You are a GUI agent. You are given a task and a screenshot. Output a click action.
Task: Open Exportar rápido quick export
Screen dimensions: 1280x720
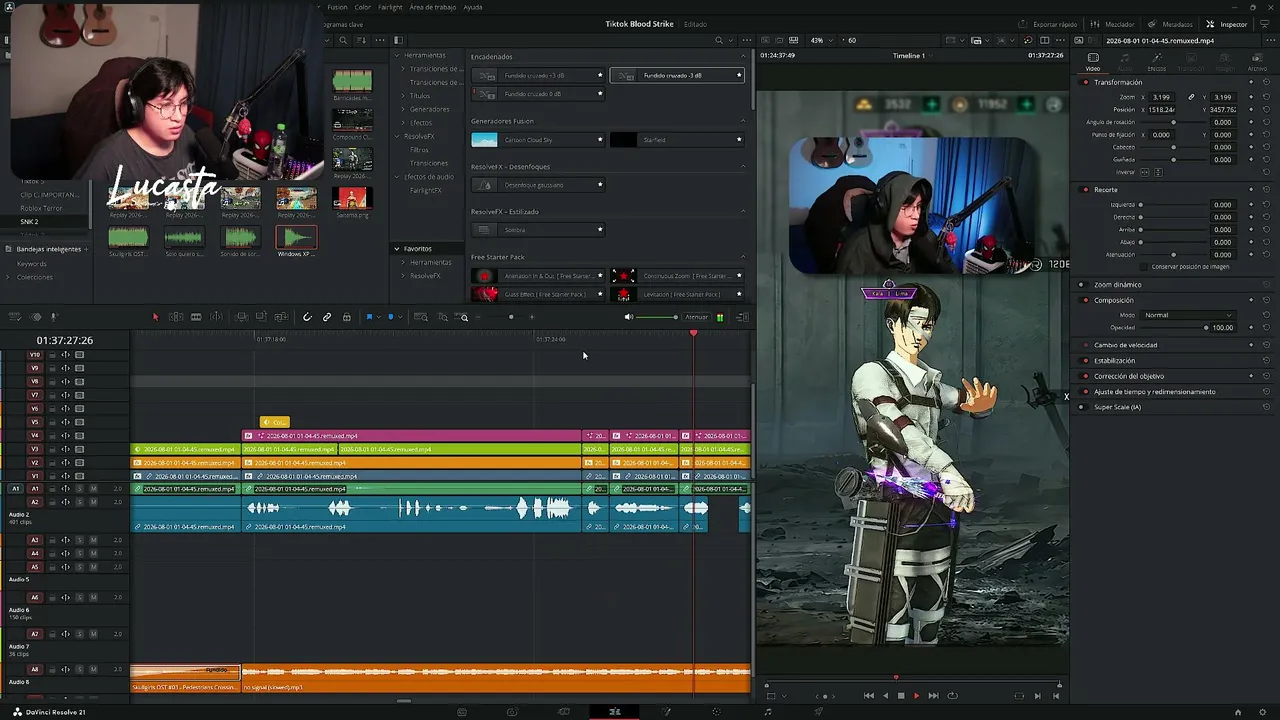point(1048,24)
